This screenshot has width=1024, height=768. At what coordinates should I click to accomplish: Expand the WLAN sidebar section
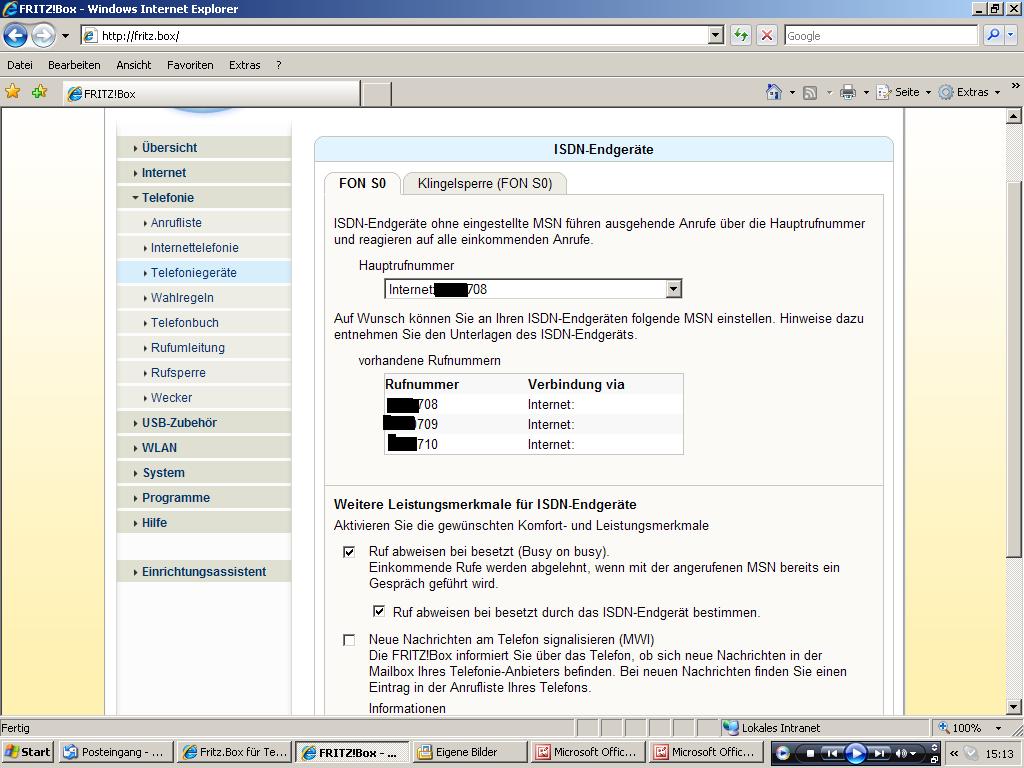pyautogui.click(x=159, y=448)
